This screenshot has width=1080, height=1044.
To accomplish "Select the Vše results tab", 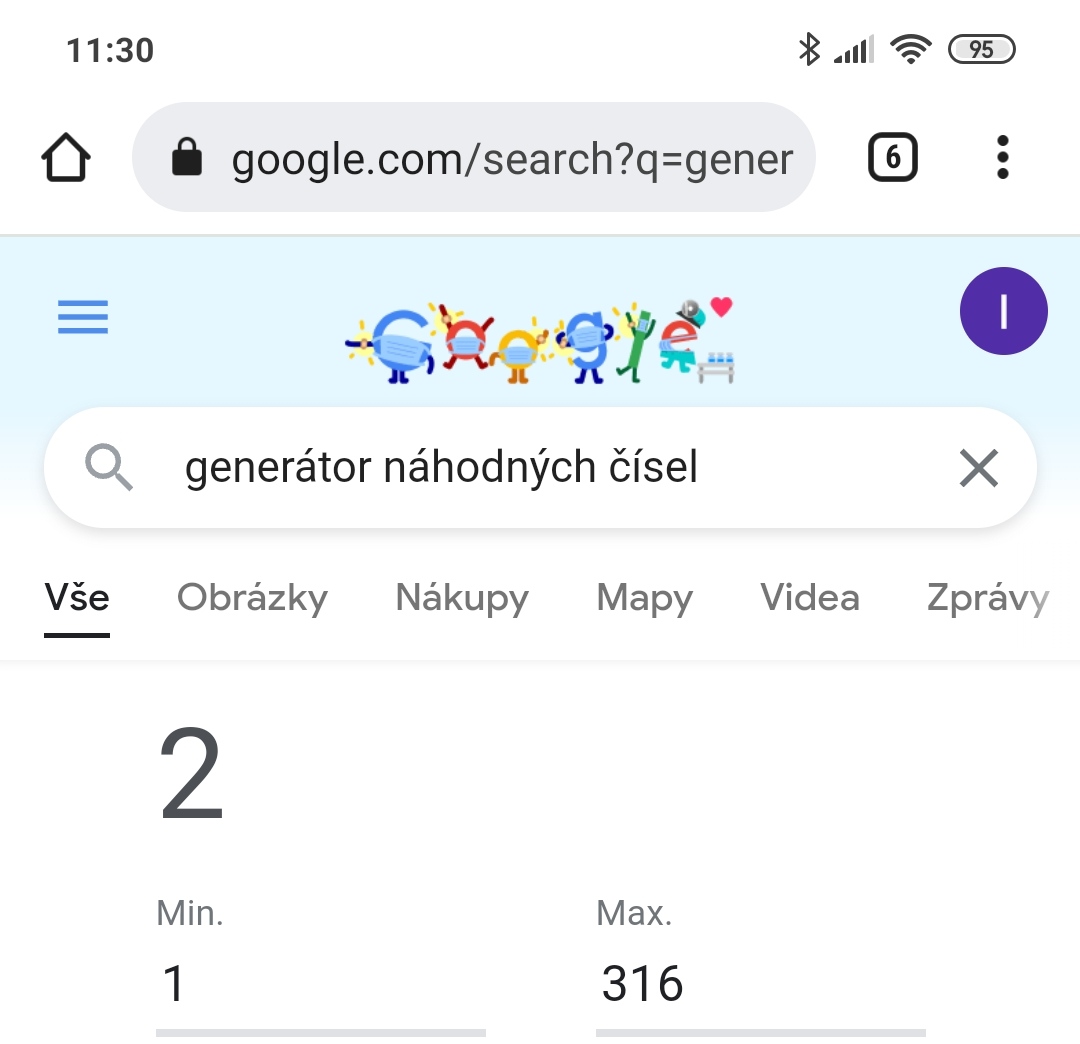I will [77, 598].
